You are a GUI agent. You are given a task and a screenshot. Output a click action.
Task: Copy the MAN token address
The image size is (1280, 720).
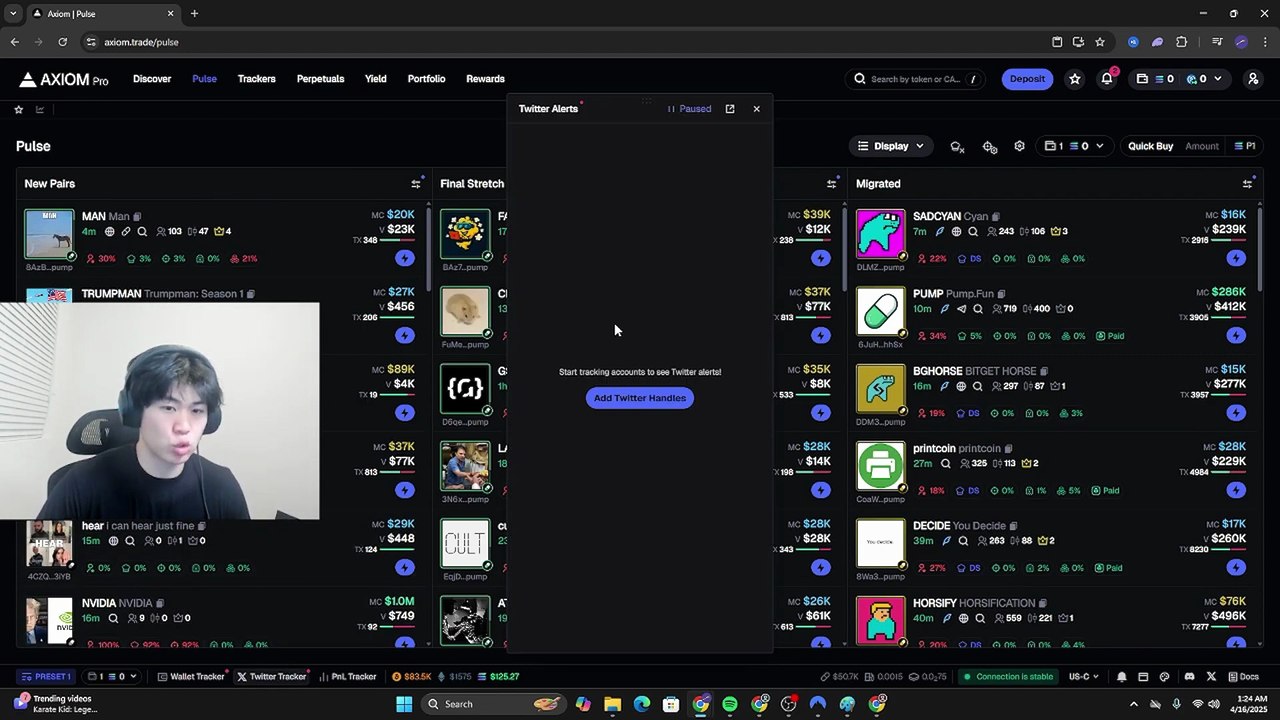[138, 217]
